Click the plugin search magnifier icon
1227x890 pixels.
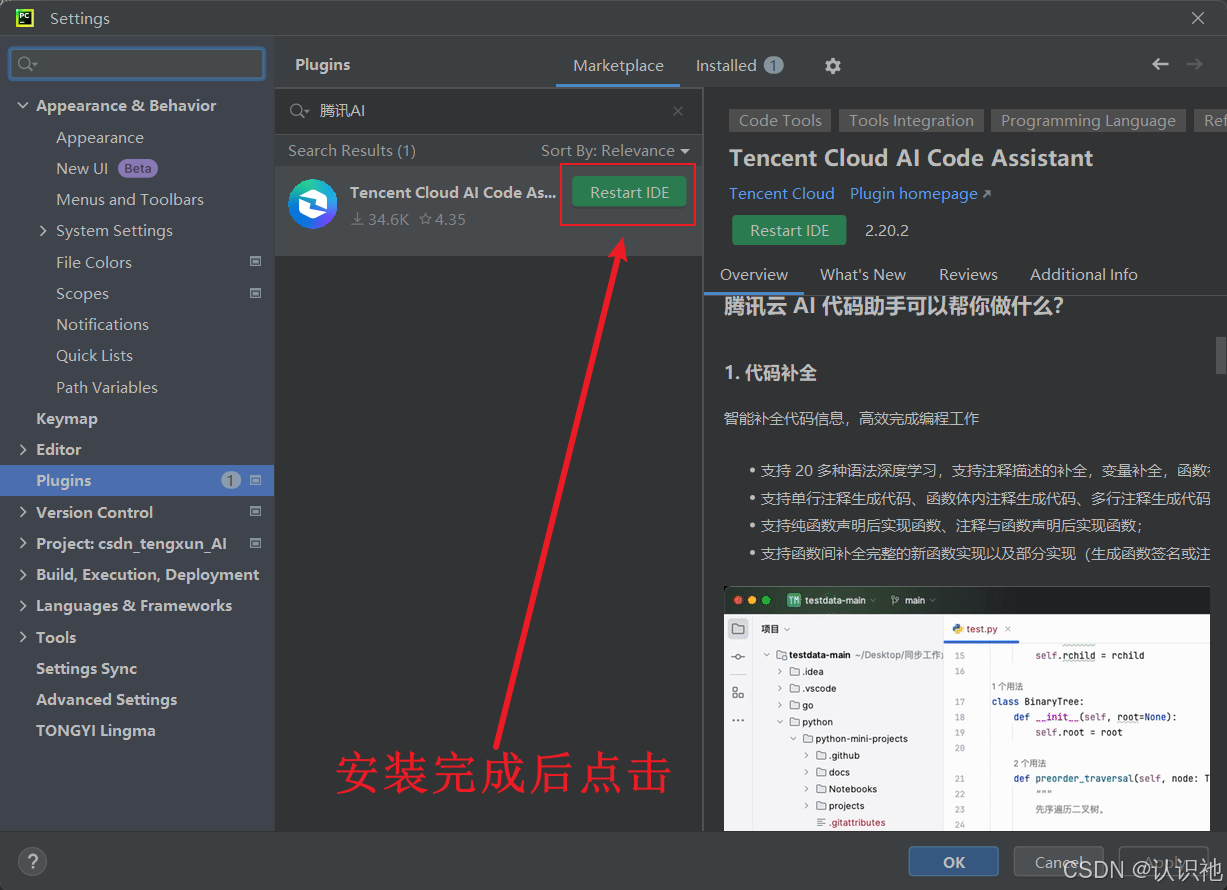tap(299, 111)
